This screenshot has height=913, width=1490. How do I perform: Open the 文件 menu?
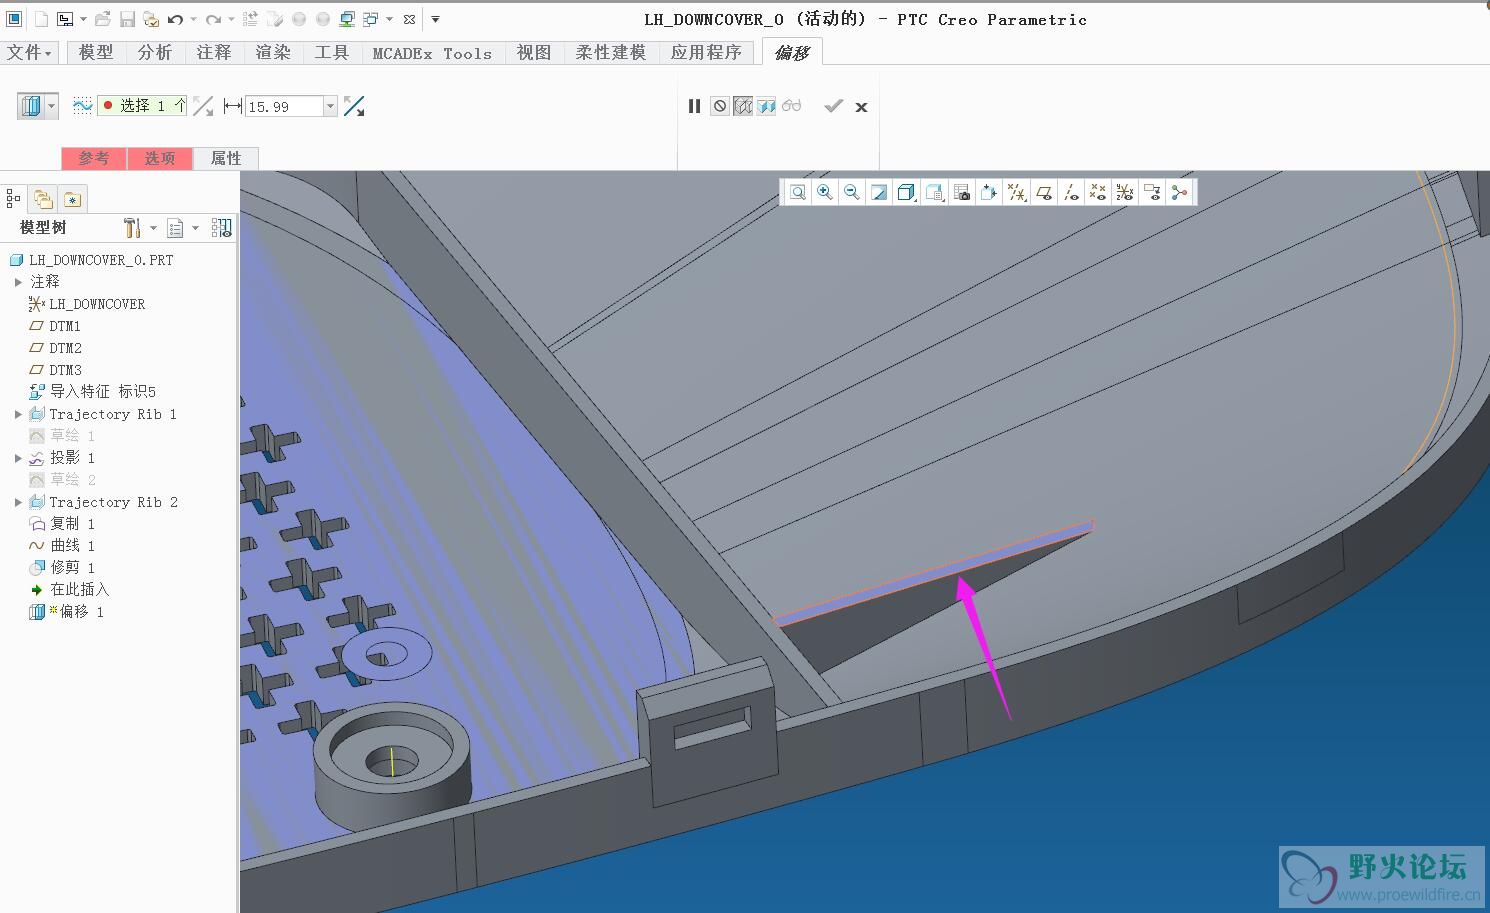(29, 52)
